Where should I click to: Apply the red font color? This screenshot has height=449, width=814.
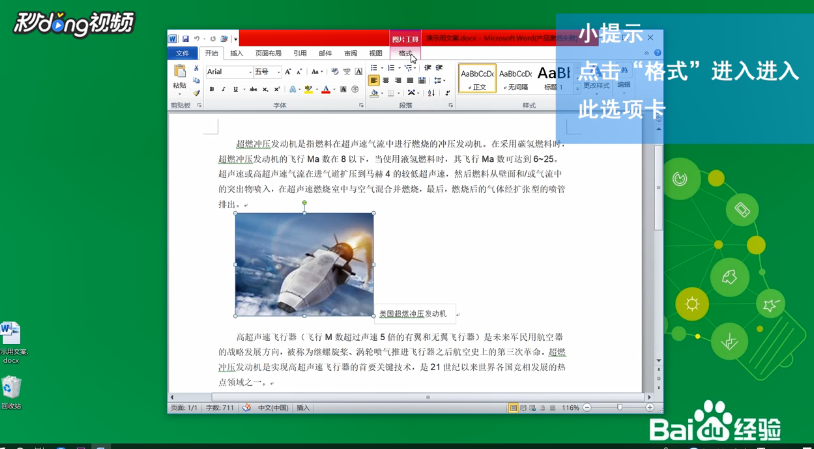(325, 89)
